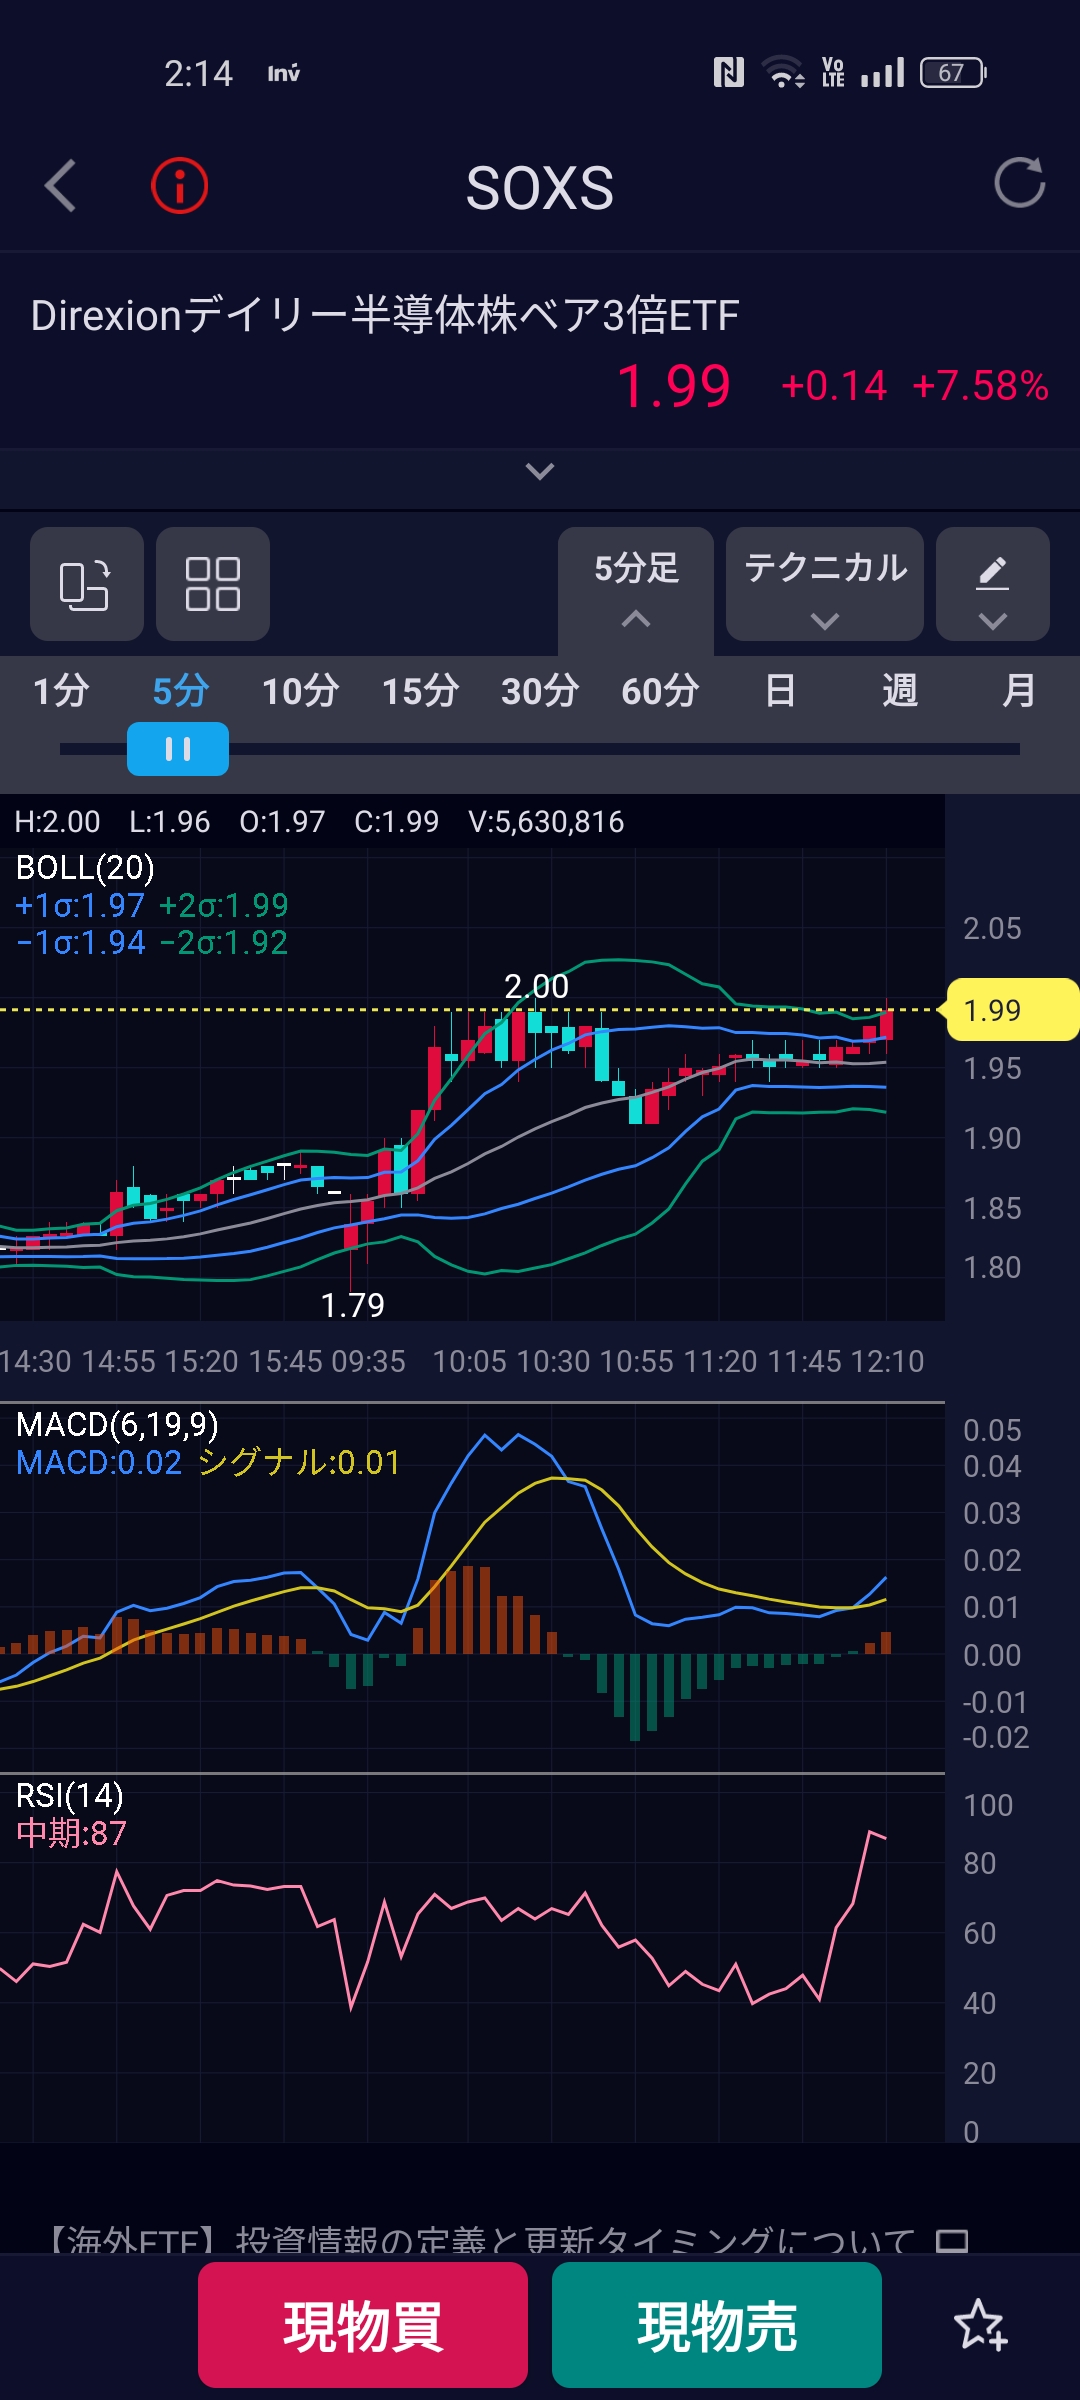
Task: Switch chart to 週 weekly view
Action: (899, 691)
